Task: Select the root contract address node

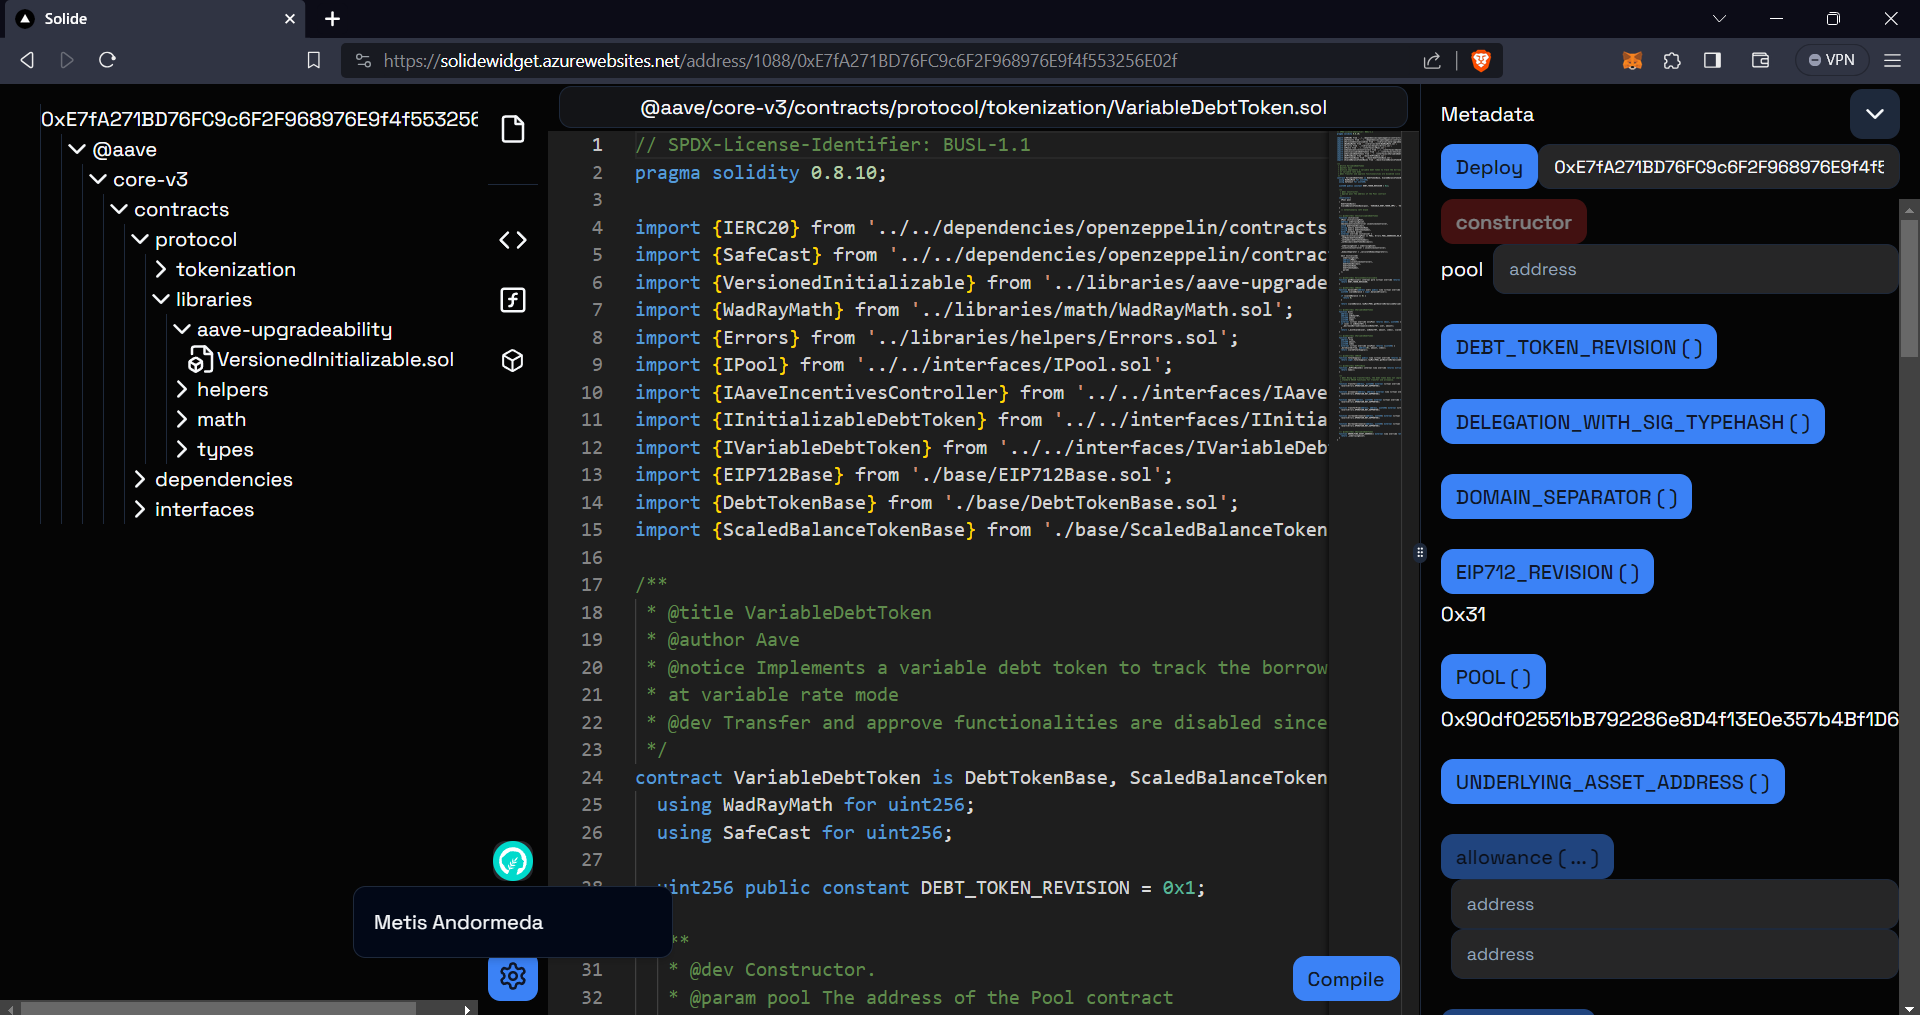Action: pos(259,119)
